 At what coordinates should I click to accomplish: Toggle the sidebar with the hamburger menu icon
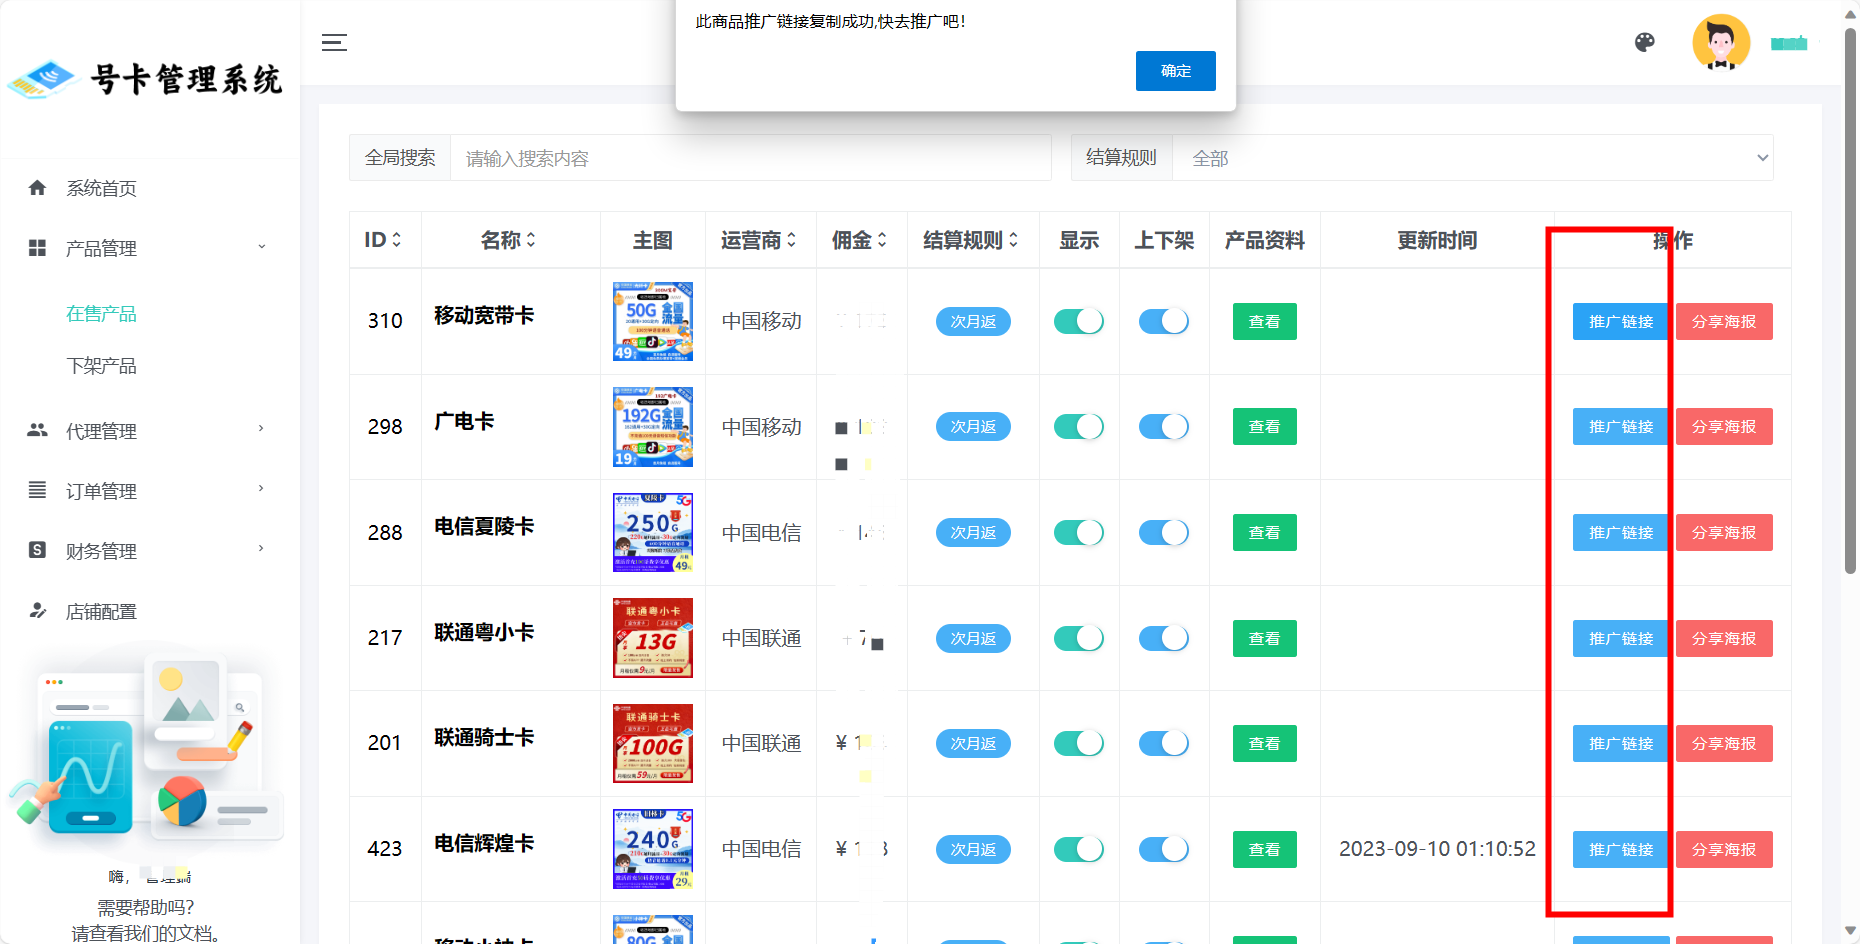(x=334, y=42)
